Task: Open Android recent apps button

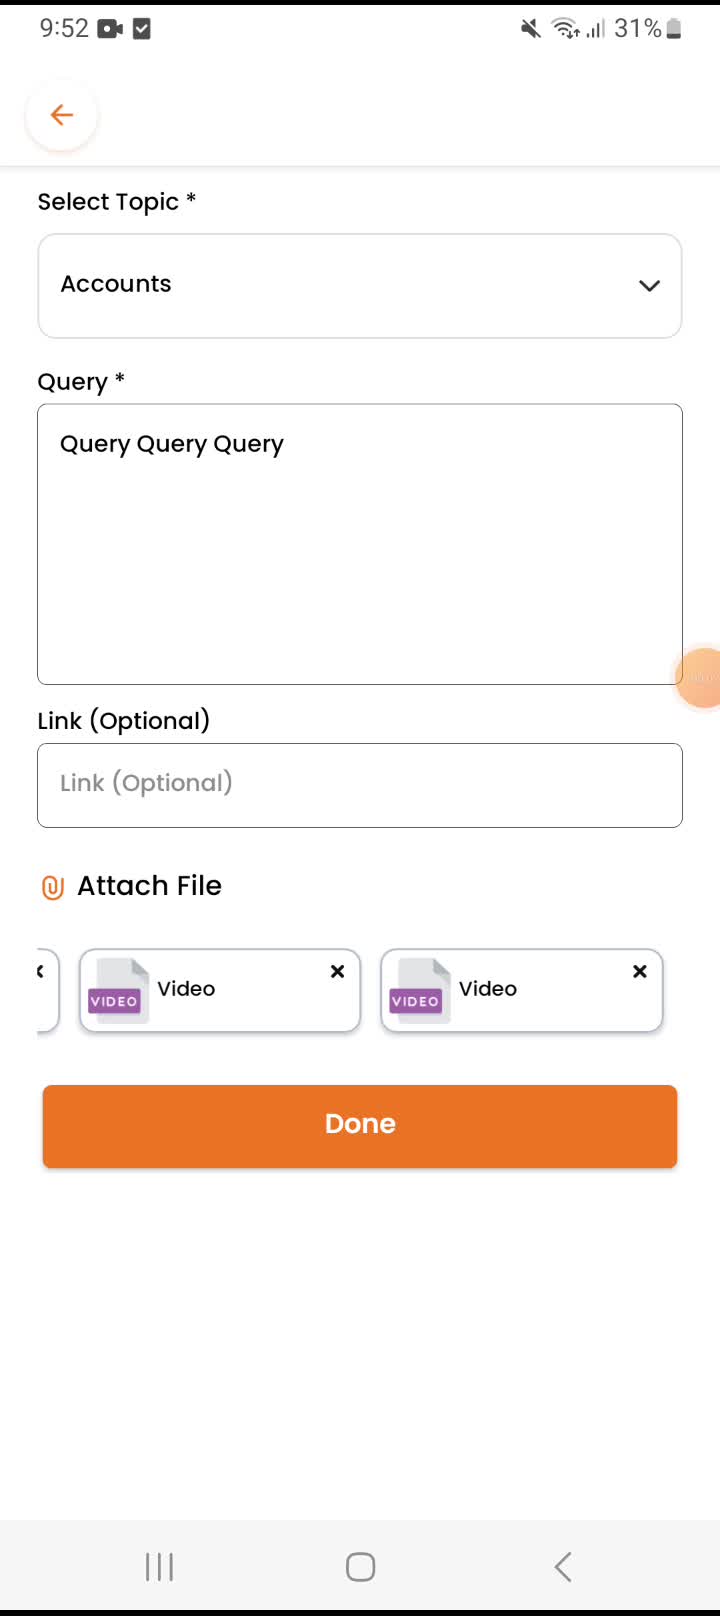Action: (x=159, y=1567)
